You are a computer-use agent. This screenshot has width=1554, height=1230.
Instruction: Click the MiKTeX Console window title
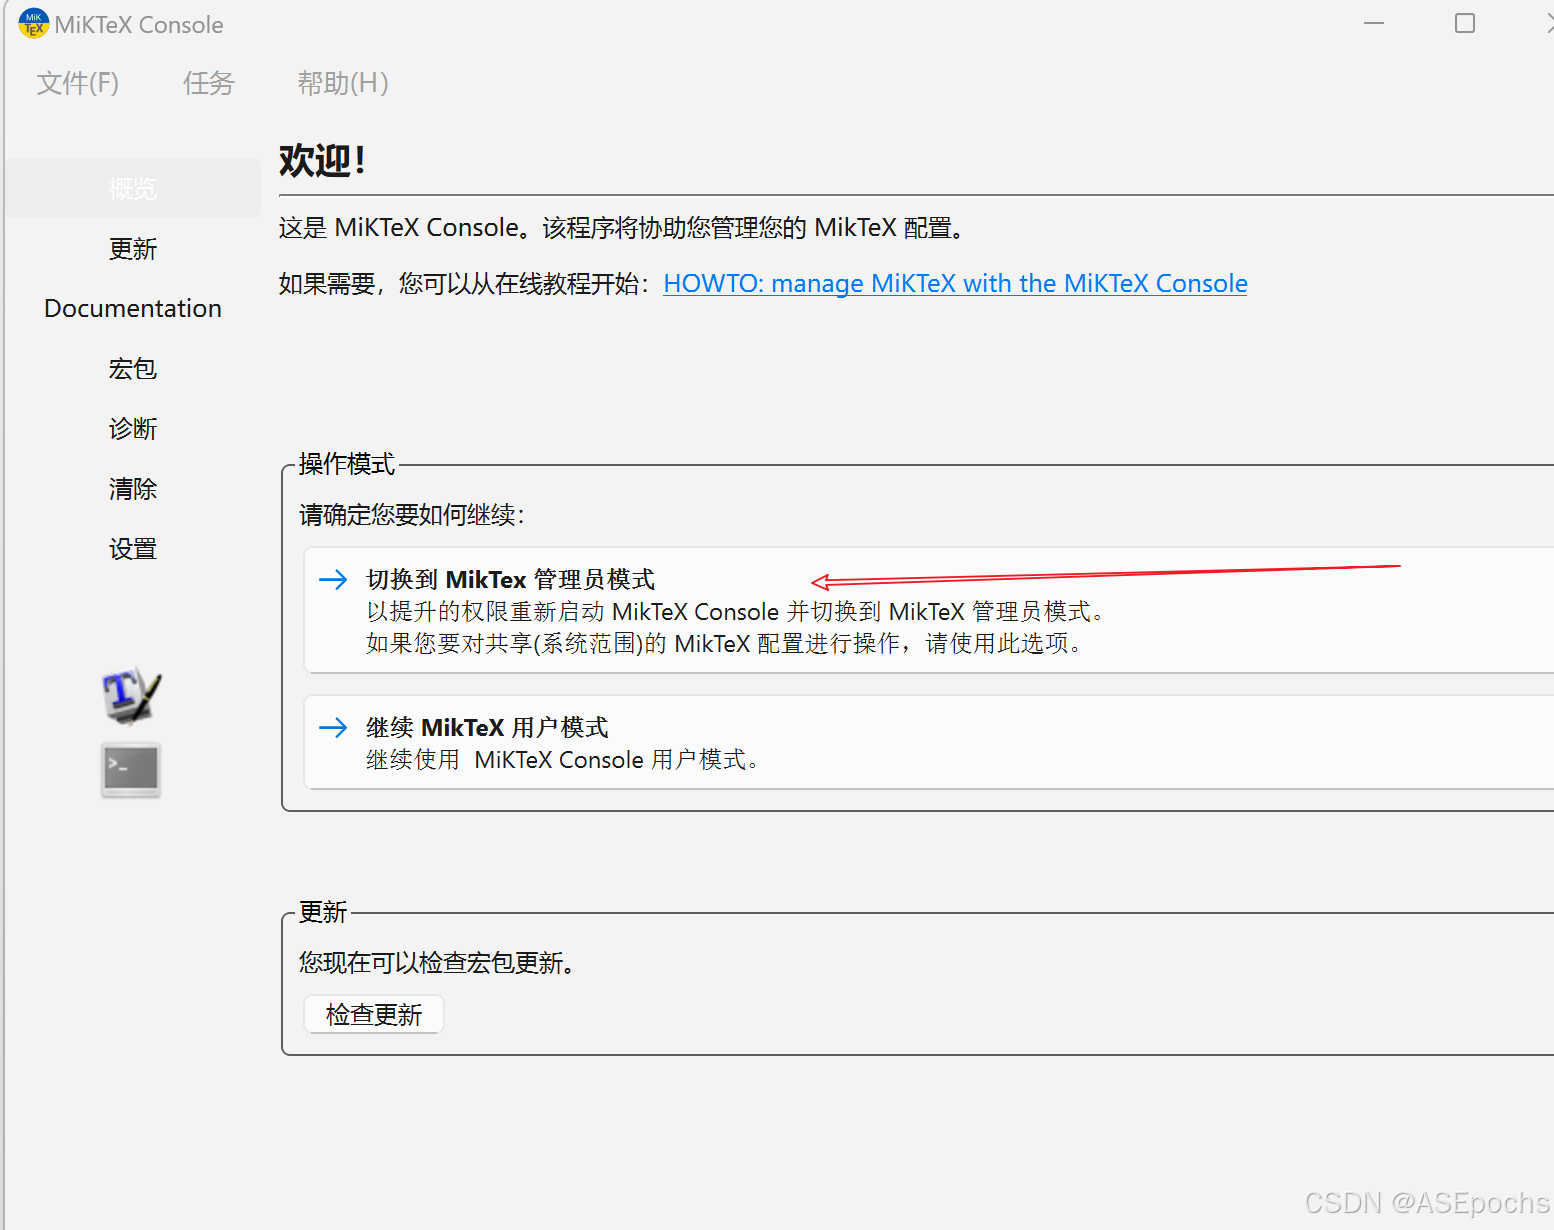(139, 25)
